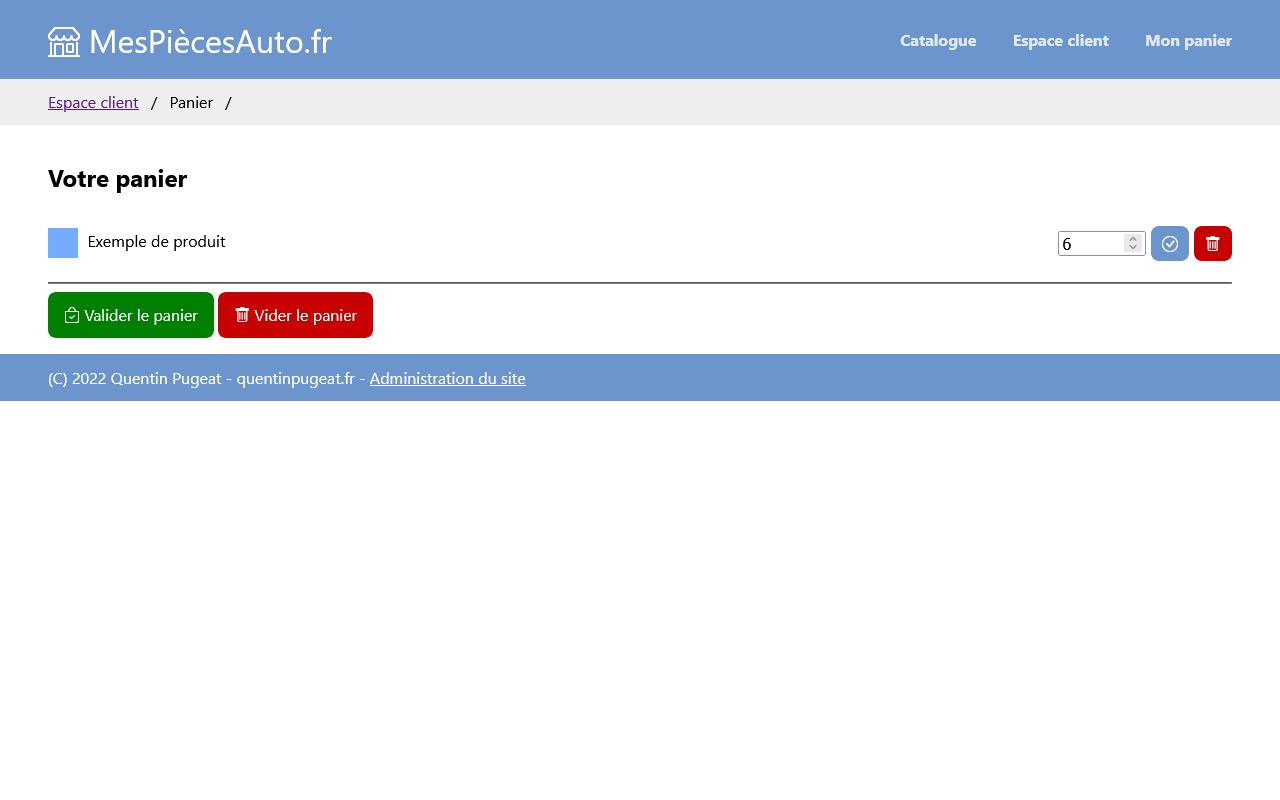Increase quantity with the stepper up arrow

tap(1133, 239)
